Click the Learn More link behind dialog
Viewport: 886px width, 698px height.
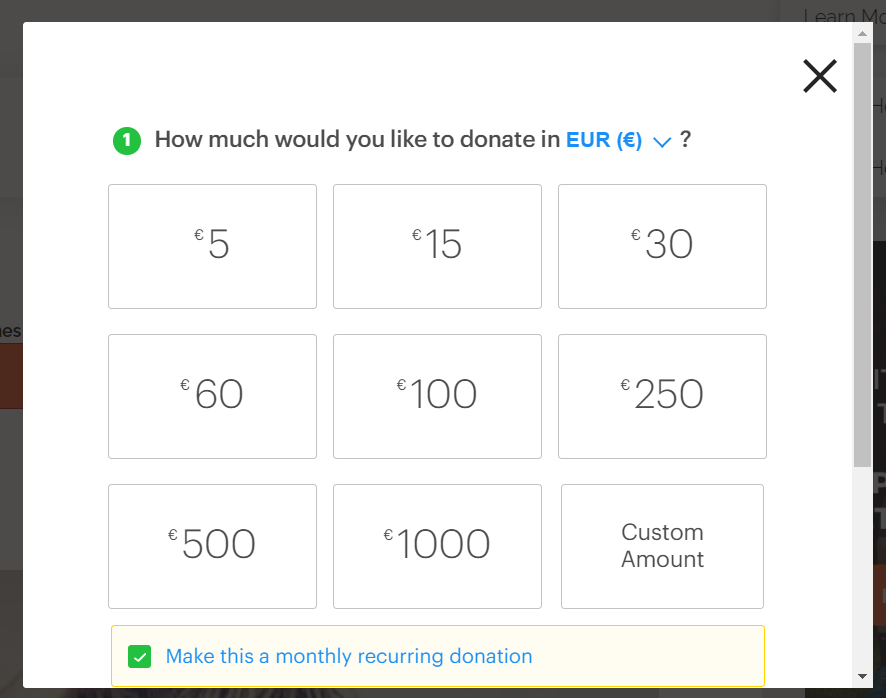(x=844, y=16)
